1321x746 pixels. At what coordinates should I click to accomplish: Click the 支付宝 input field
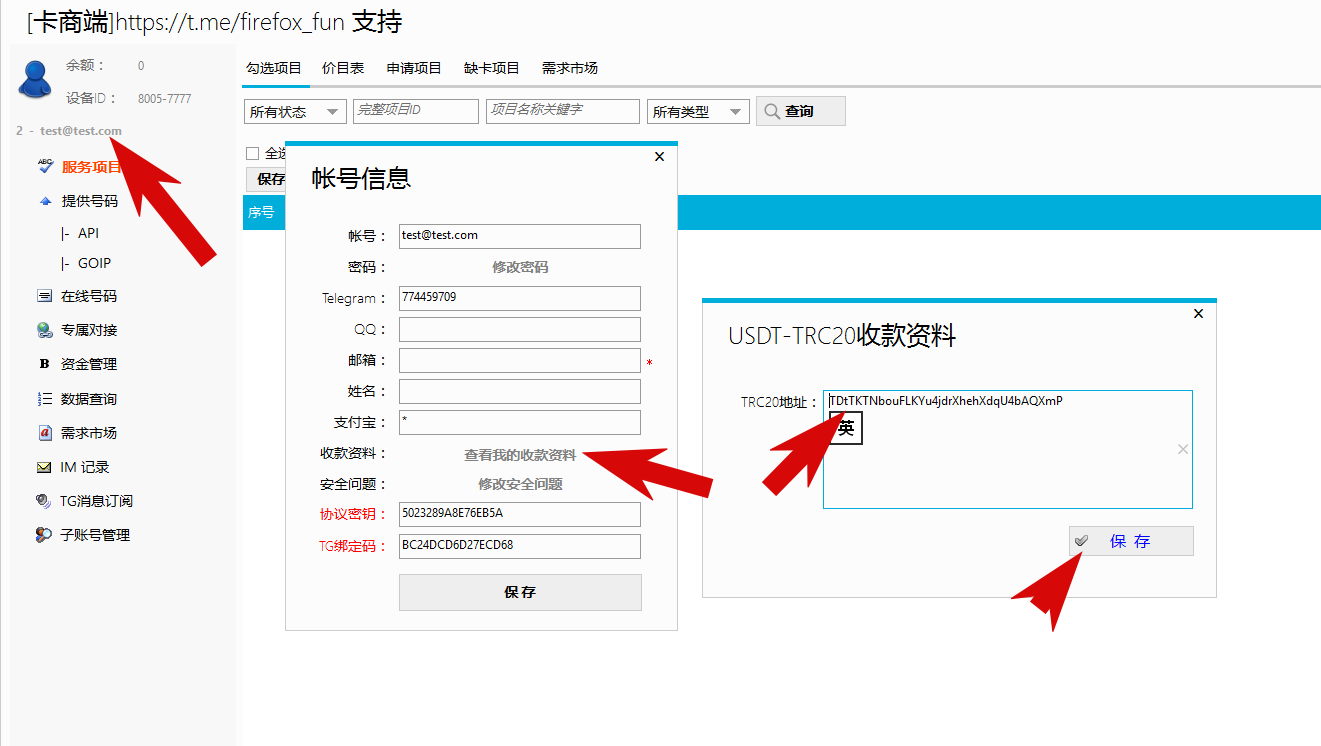pyautogui.click(x=520, y=422)
